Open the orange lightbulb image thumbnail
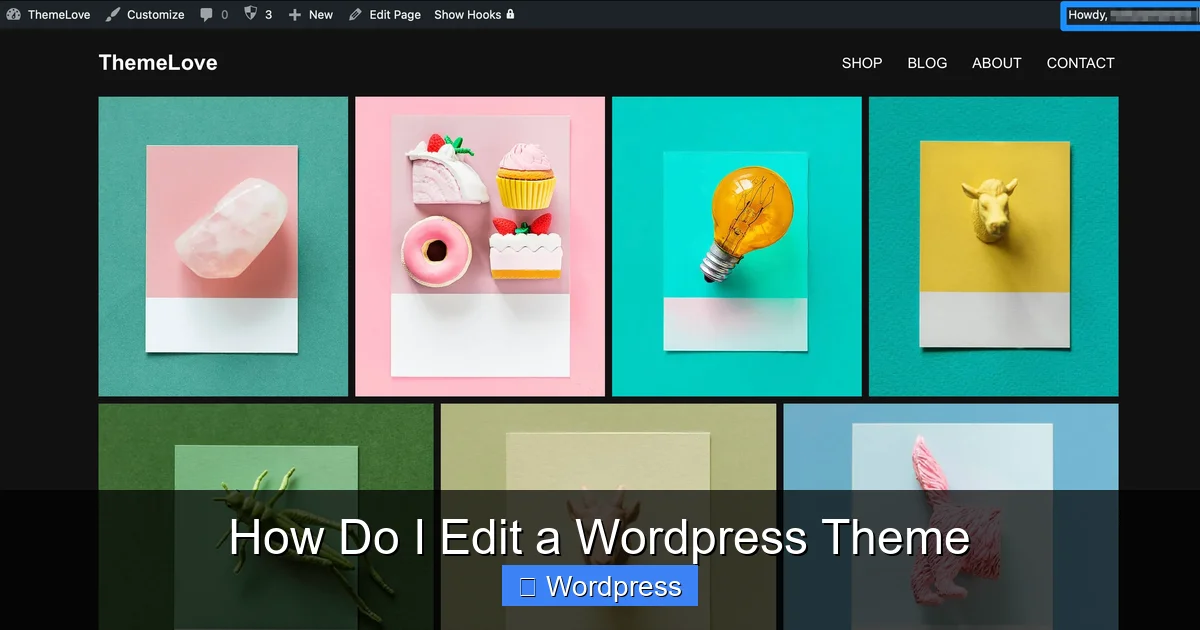Viewport: 1200px width, 630px height. (736, 244)
